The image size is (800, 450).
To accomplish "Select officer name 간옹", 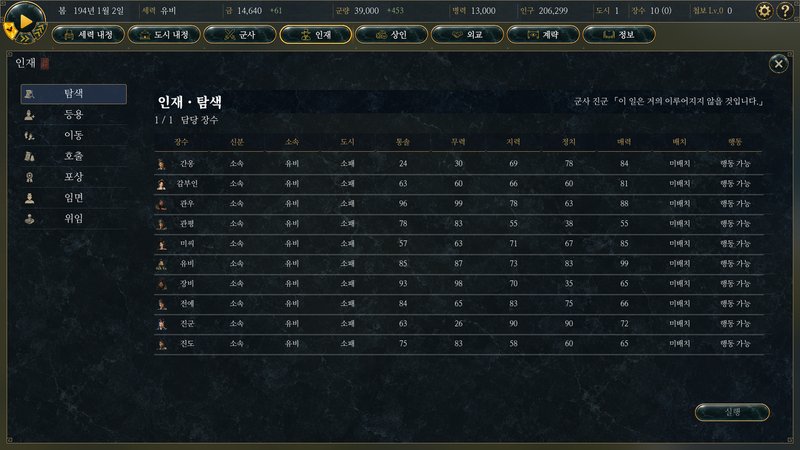I will click(x=187, y=164).
